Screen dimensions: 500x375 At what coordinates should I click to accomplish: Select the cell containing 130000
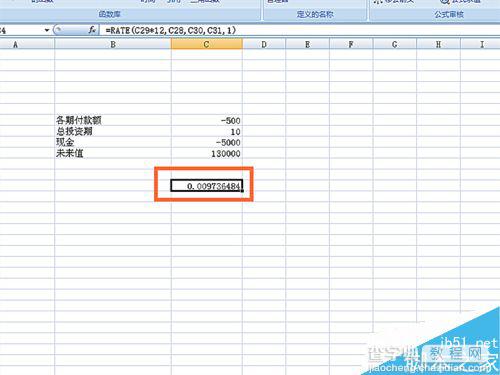pos(207,153)
